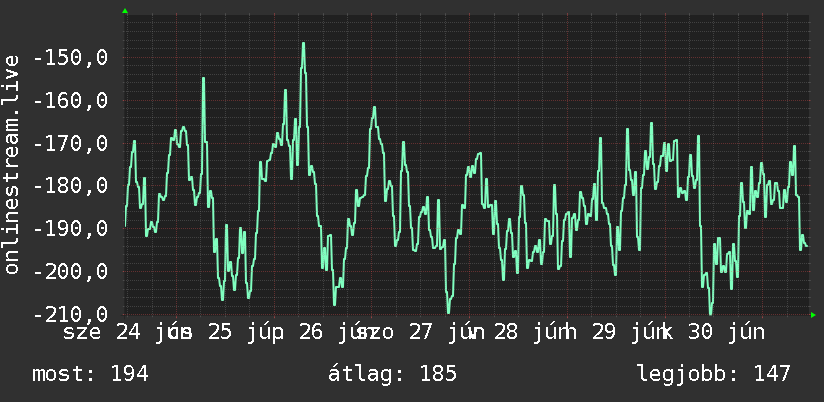Click the '26' date label on X-axis
The width and height of the screenshot is (824, 402).
pyautogui.click(x=311, y=332)
